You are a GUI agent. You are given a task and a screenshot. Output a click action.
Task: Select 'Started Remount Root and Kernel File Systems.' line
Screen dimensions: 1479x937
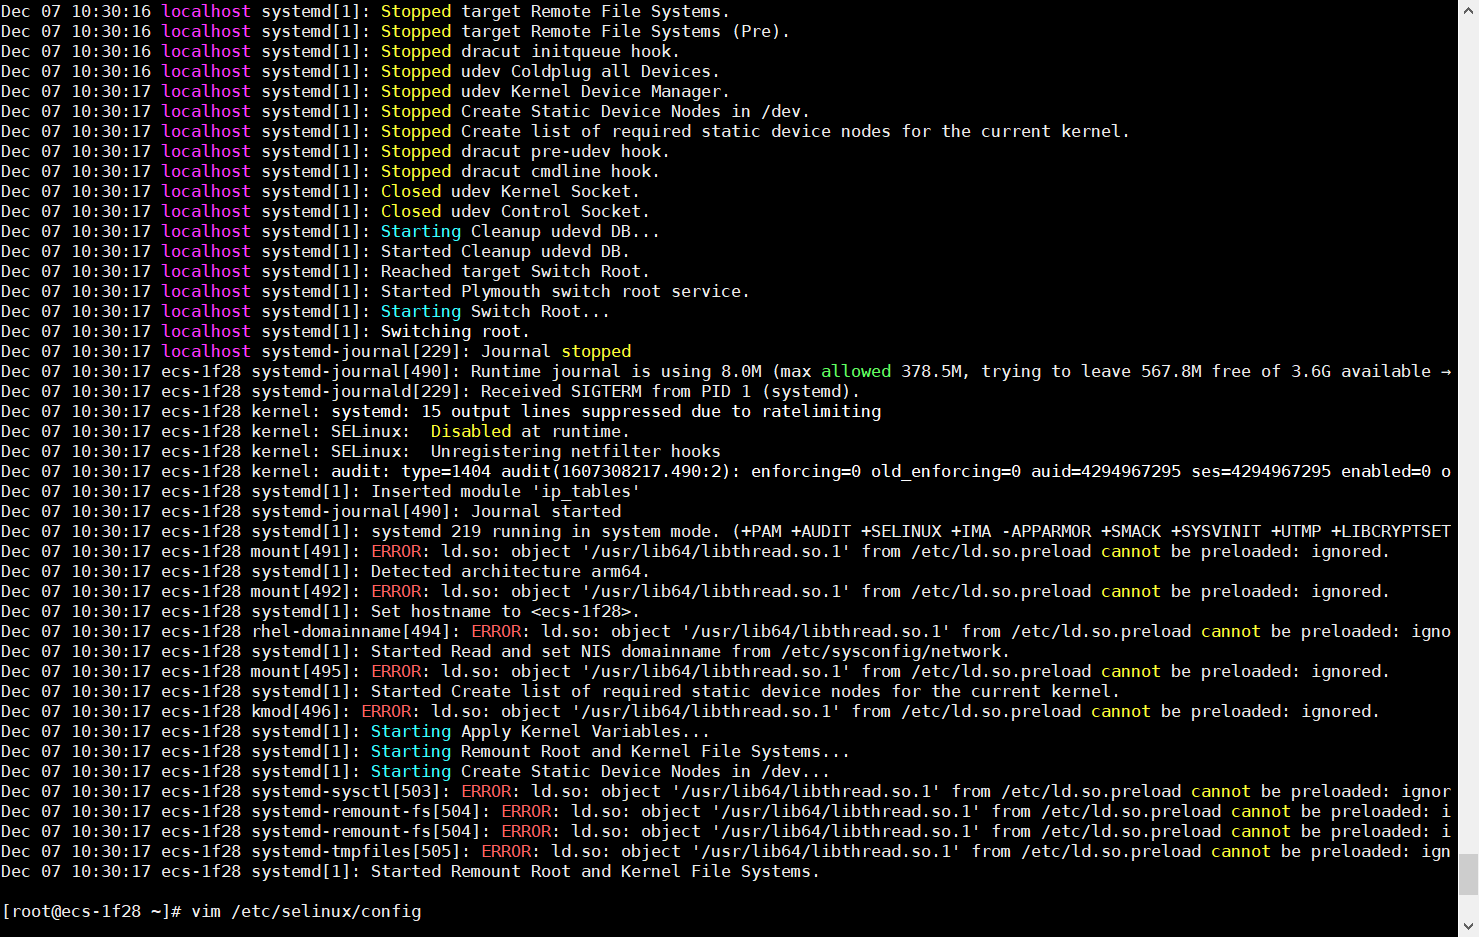coord(410,871)
